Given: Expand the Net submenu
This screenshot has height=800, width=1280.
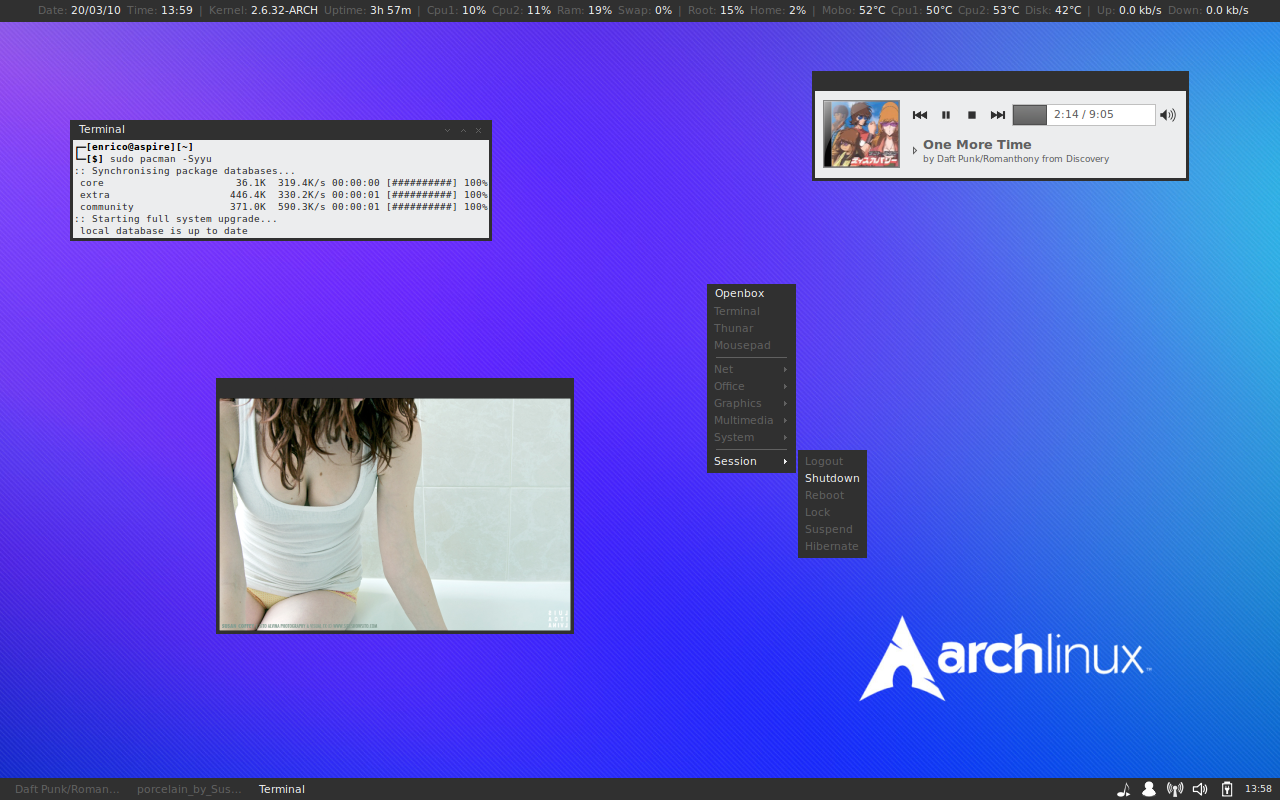Looking at the screenshot, I should (x=751, y=369).
